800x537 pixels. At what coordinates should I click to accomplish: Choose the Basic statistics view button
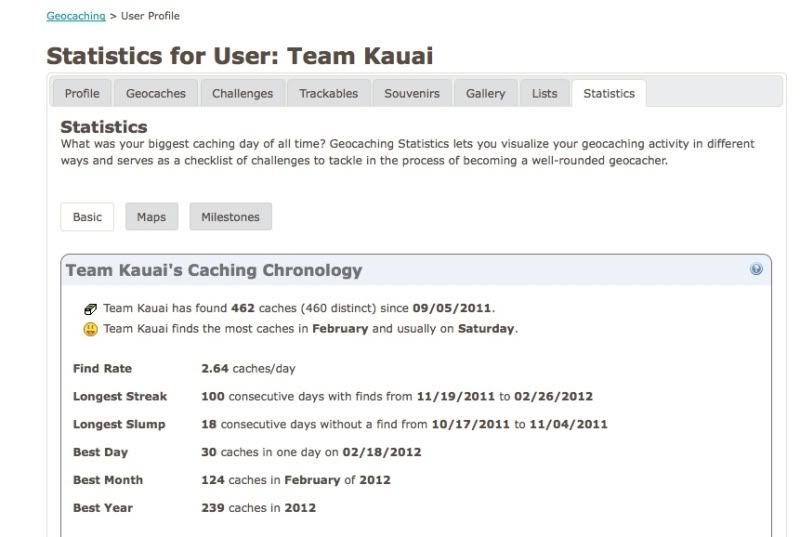[x=87, y=217]
